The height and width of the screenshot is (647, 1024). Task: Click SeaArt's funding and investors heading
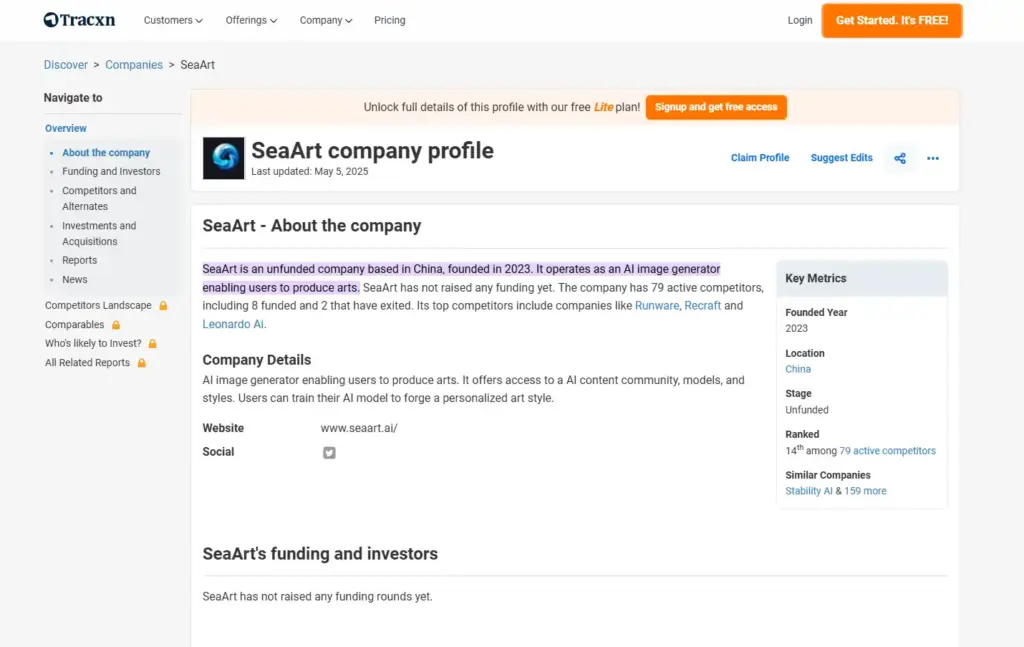point(320,554)
